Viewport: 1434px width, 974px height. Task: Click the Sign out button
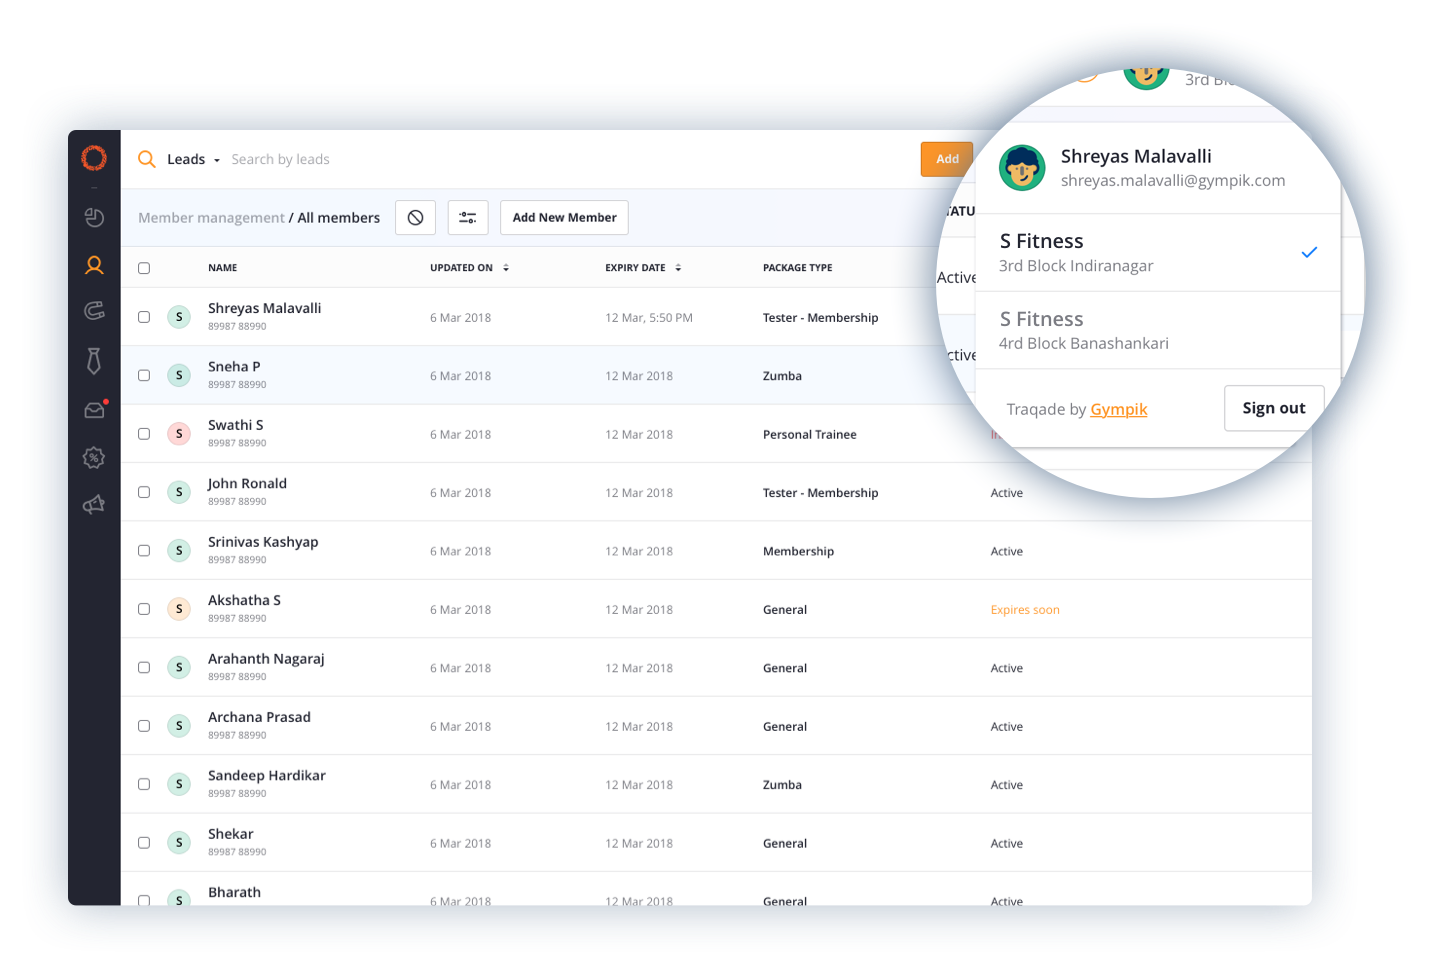click(x=1273, y=408)
